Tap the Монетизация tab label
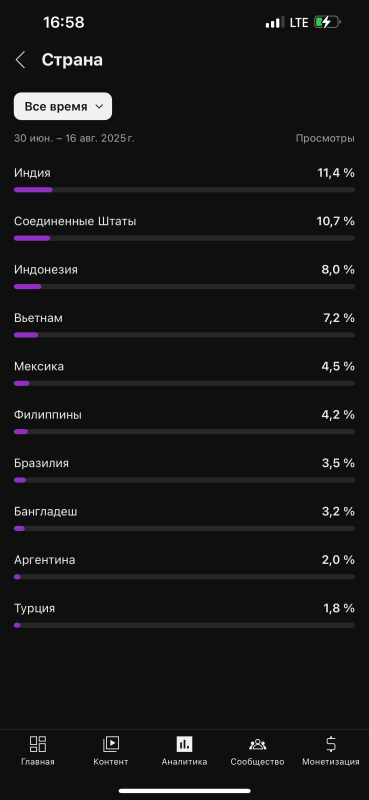This screenshot has width=369, height=800. (x=331, y=762)
